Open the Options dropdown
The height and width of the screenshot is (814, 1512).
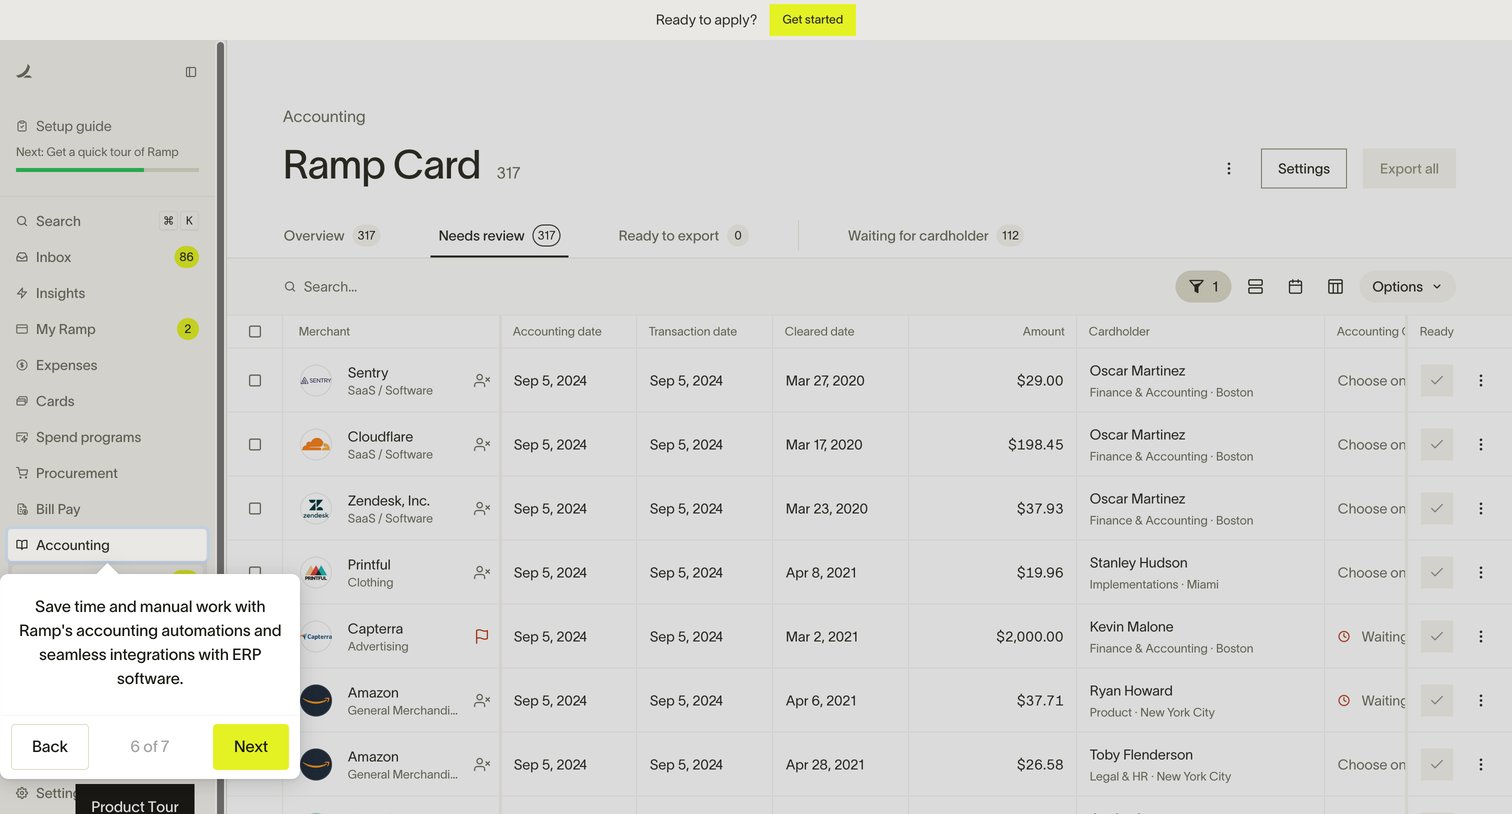[x=1407, y=287]
